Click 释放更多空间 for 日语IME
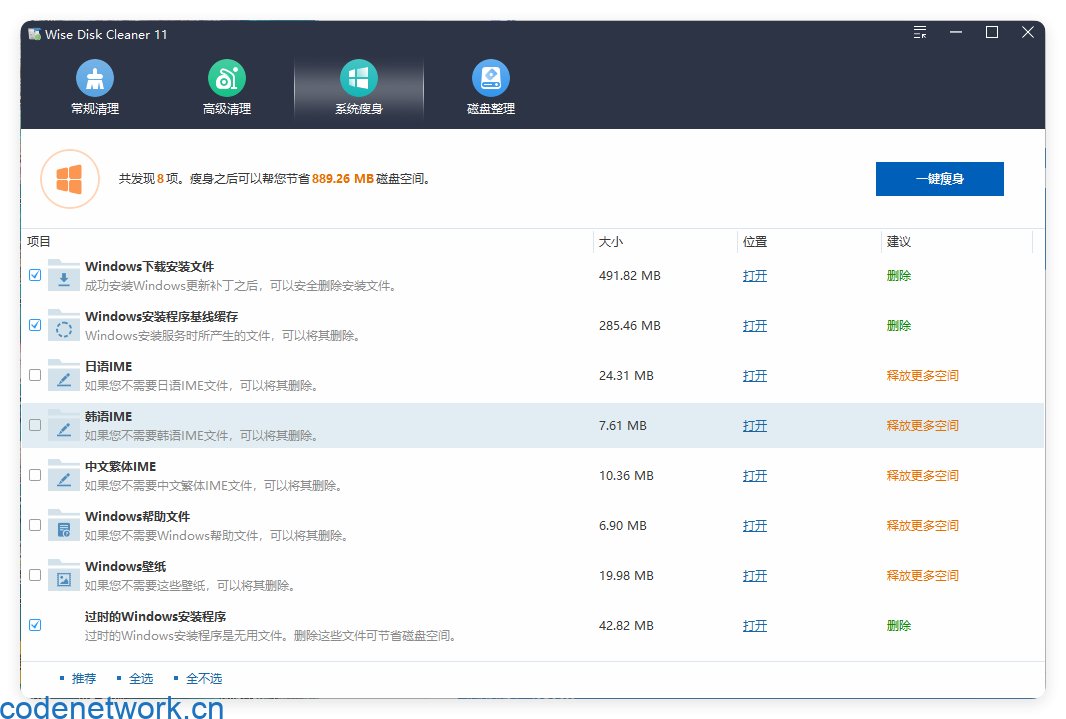 (x=923, y=375)
